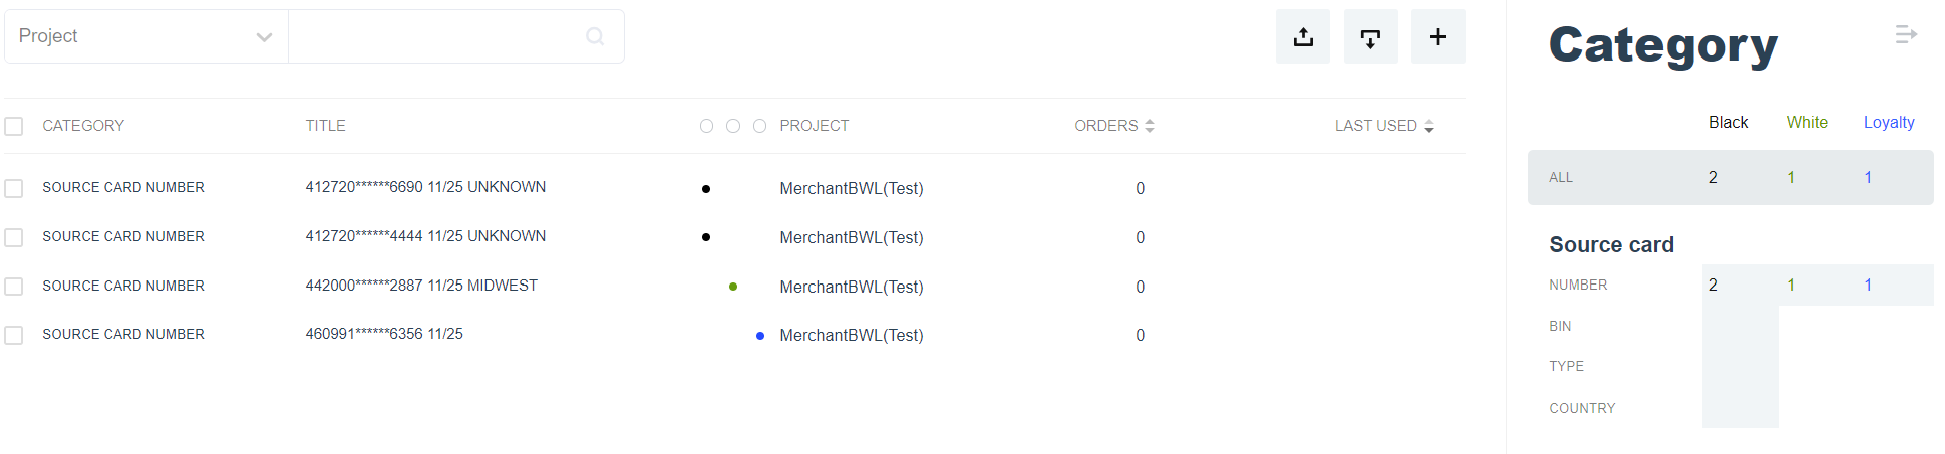Click the import download icon button
1945x454 pixels.
pos(1370,37)
